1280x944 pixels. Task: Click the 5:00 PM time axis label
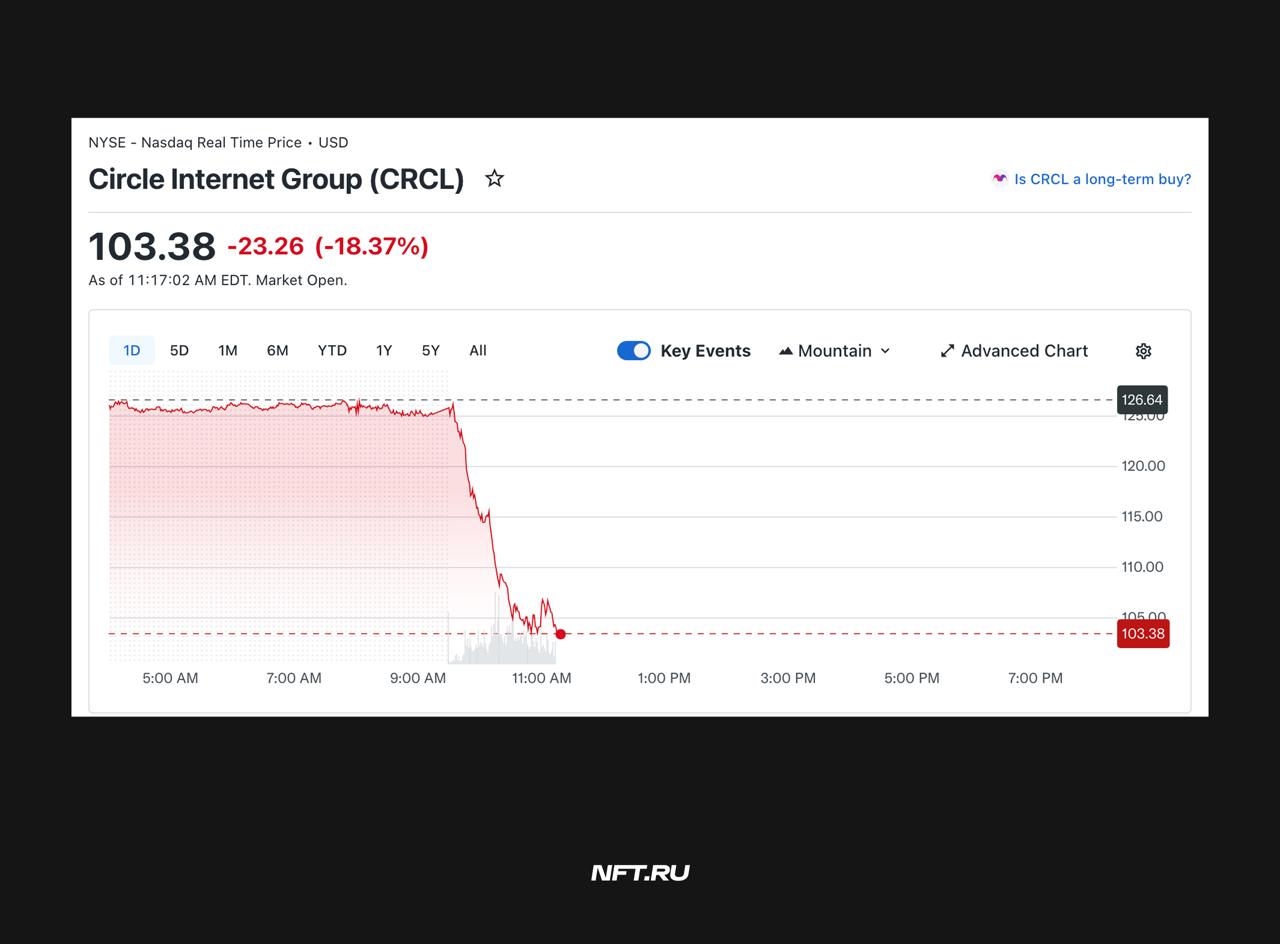[x=912, y=678]
